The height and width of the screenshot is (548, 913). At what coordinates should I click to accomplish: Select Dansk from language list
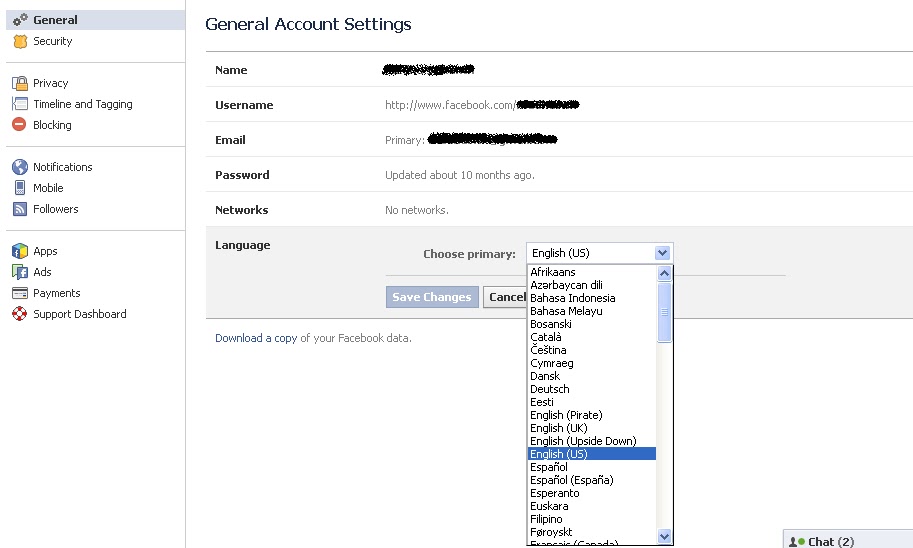[x=592, y=376]
